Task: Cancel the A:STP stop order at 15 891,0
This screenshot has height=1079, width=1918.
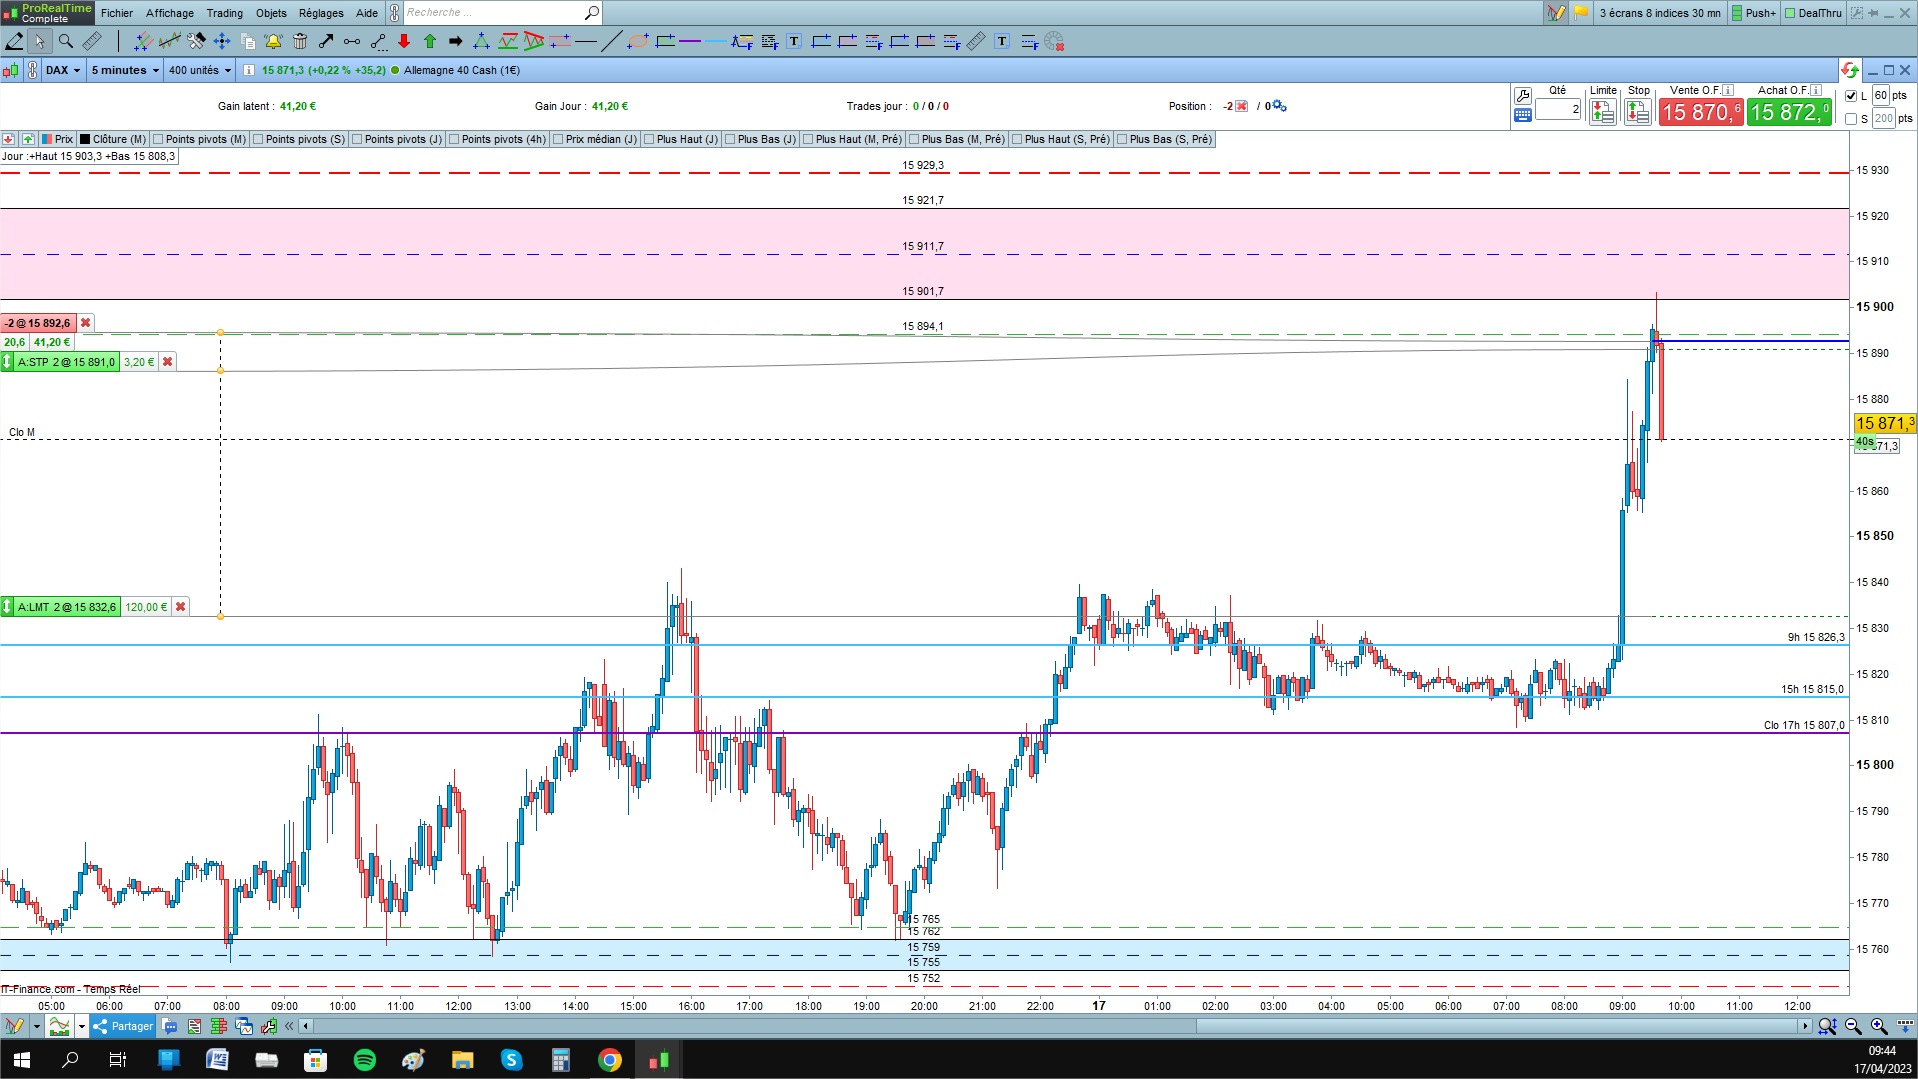Action: (x=168, y=362)
